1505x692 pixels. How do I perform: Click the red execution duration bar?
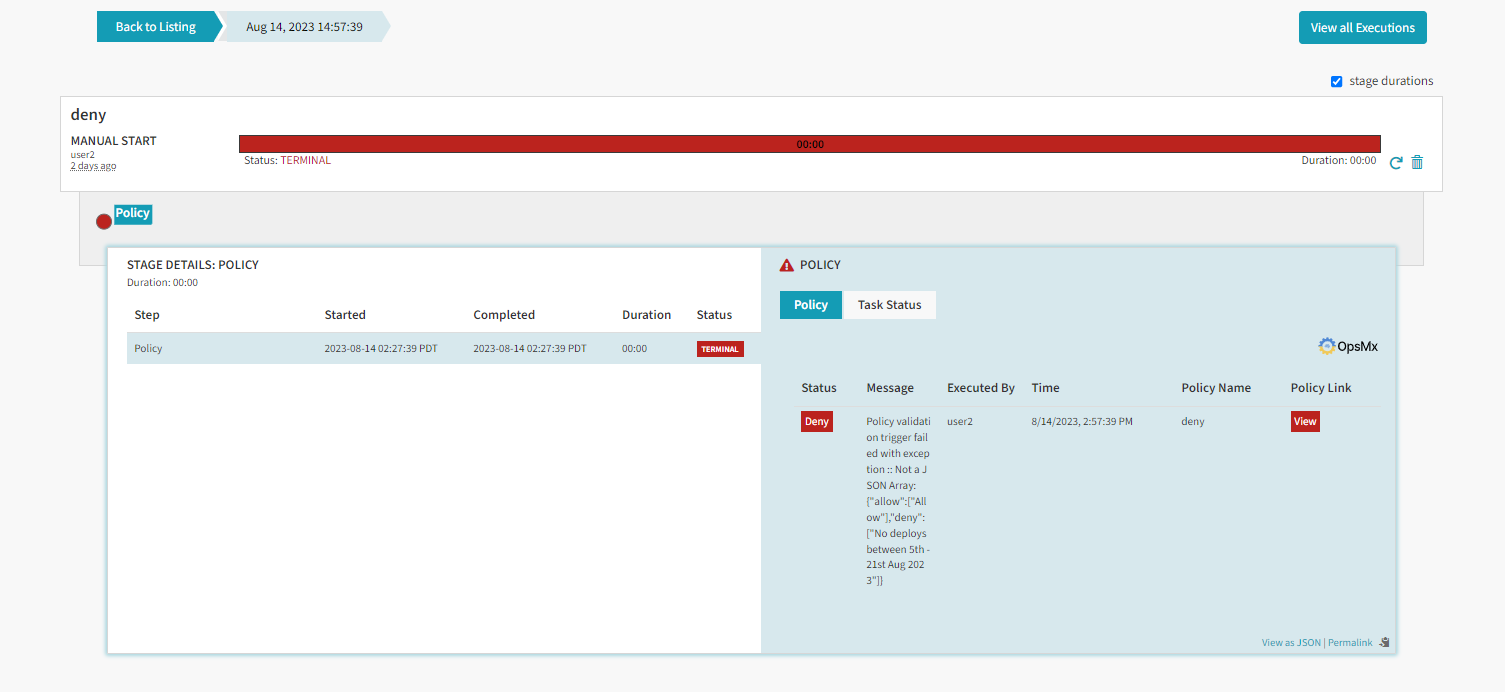click(x=809, y=144)
